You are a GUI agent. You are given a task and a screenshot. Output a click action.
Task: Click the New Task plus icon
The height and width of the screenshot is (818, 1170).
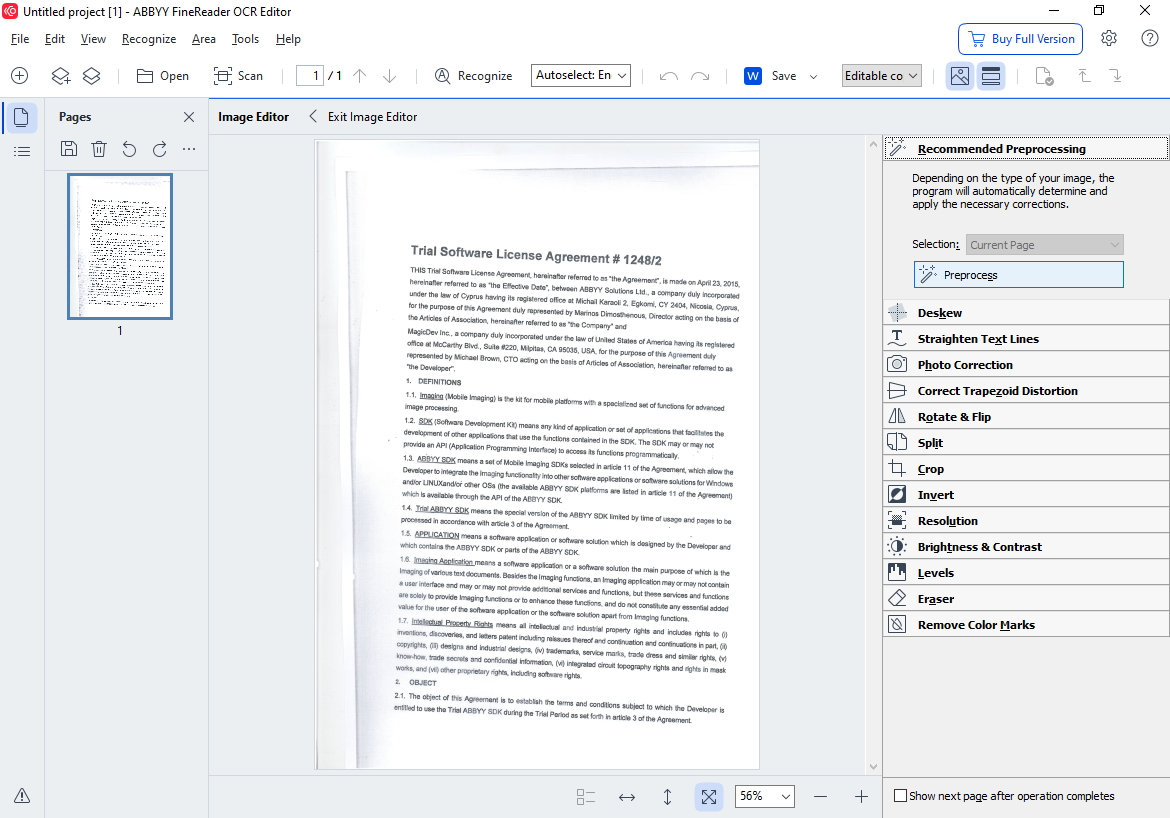click(x=19, y=75)
